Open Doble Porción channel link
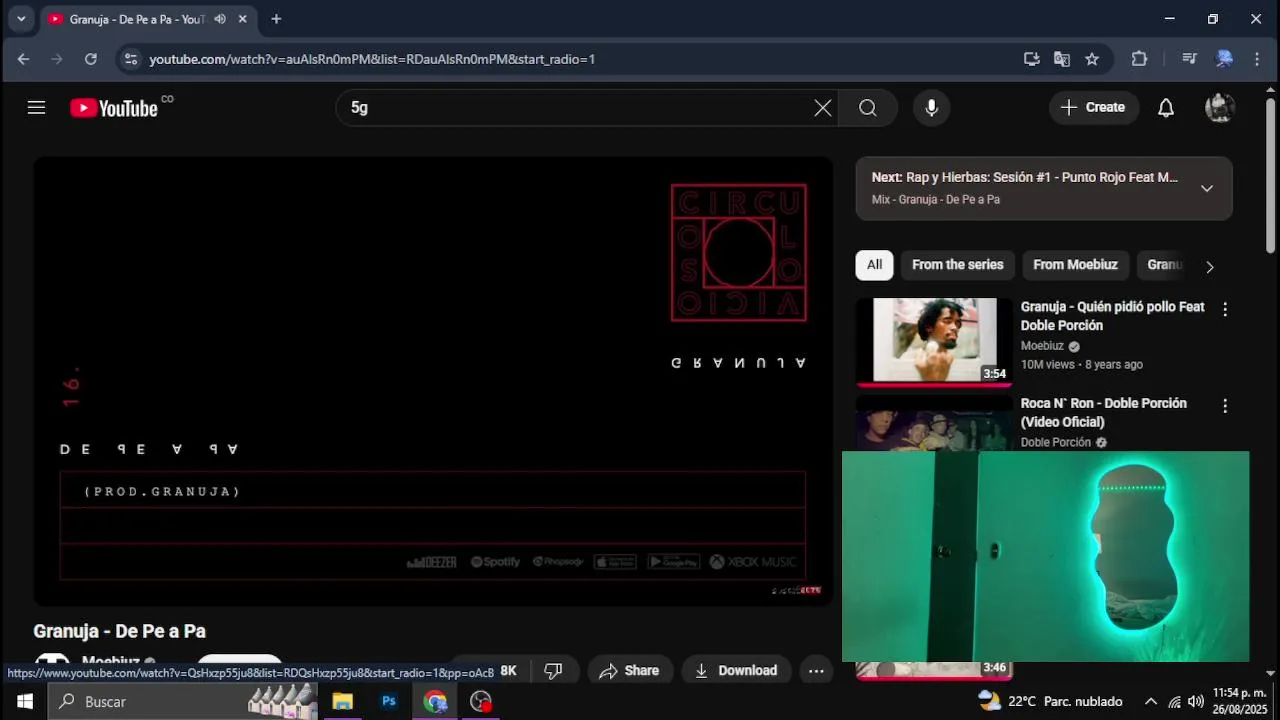The width and height of the screenshot is (1280, 720). pyautogui.click(x=1055, y=442)
